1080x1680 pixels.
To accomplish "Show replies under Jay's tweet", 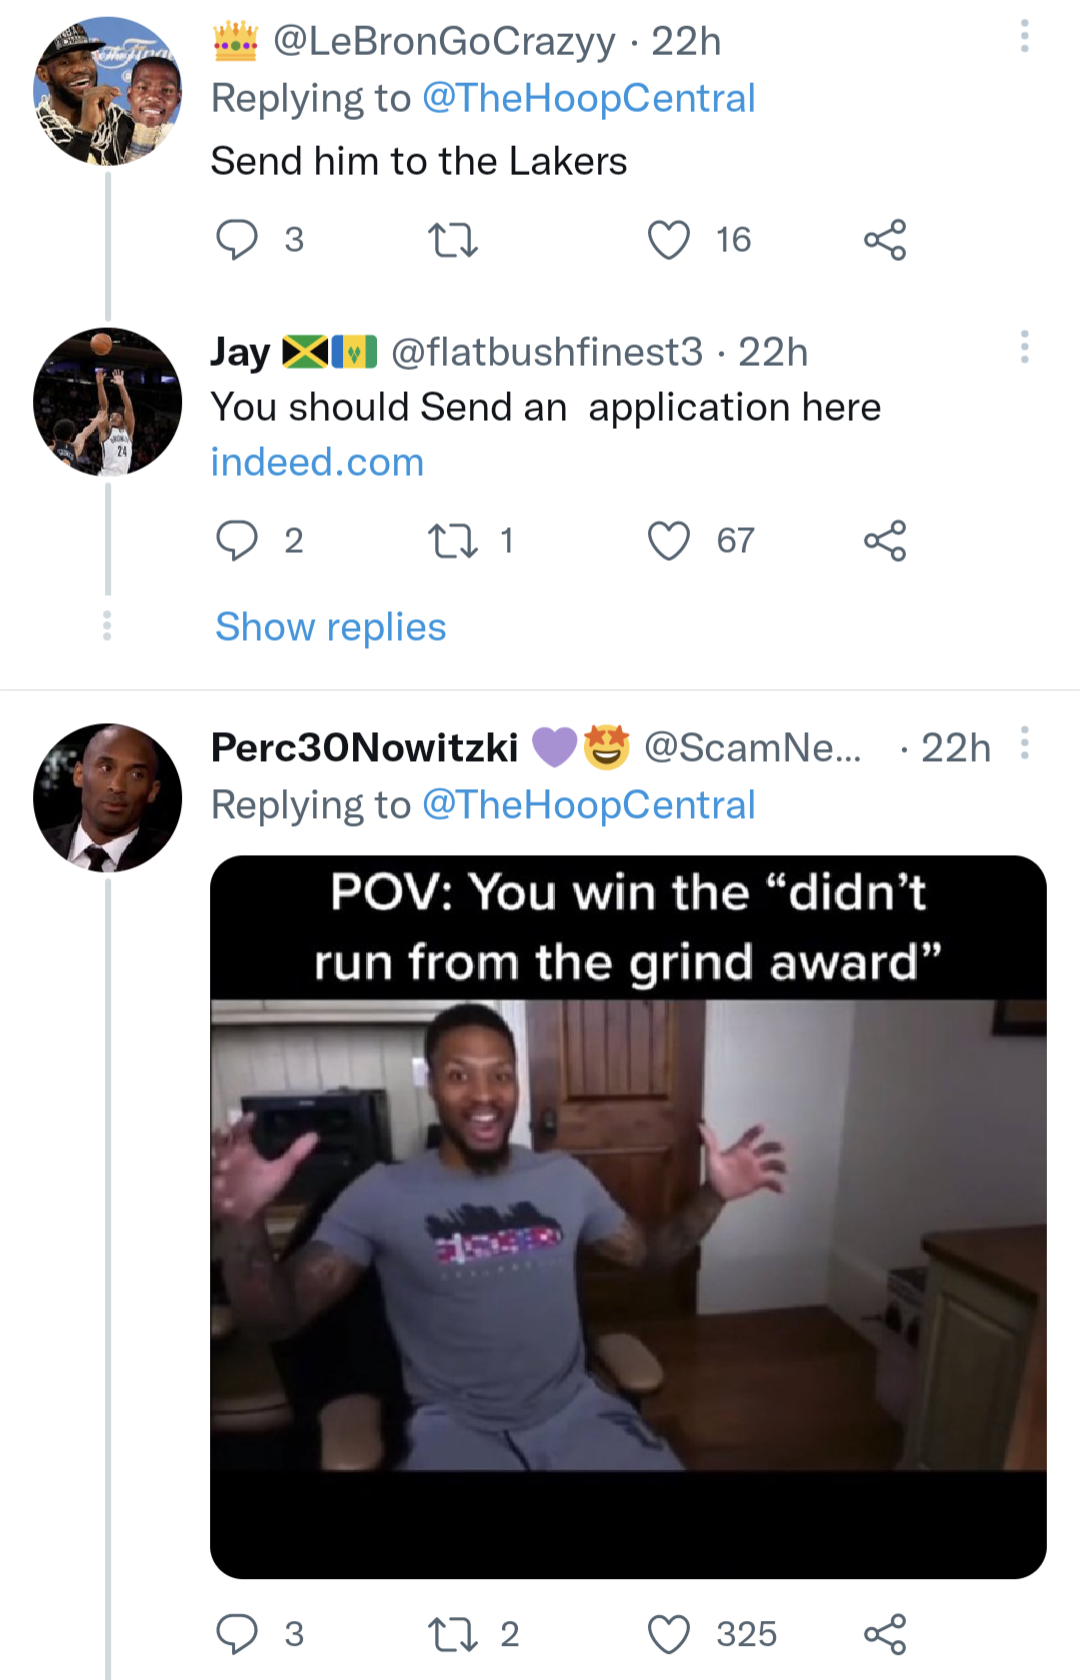I will 330,627.
